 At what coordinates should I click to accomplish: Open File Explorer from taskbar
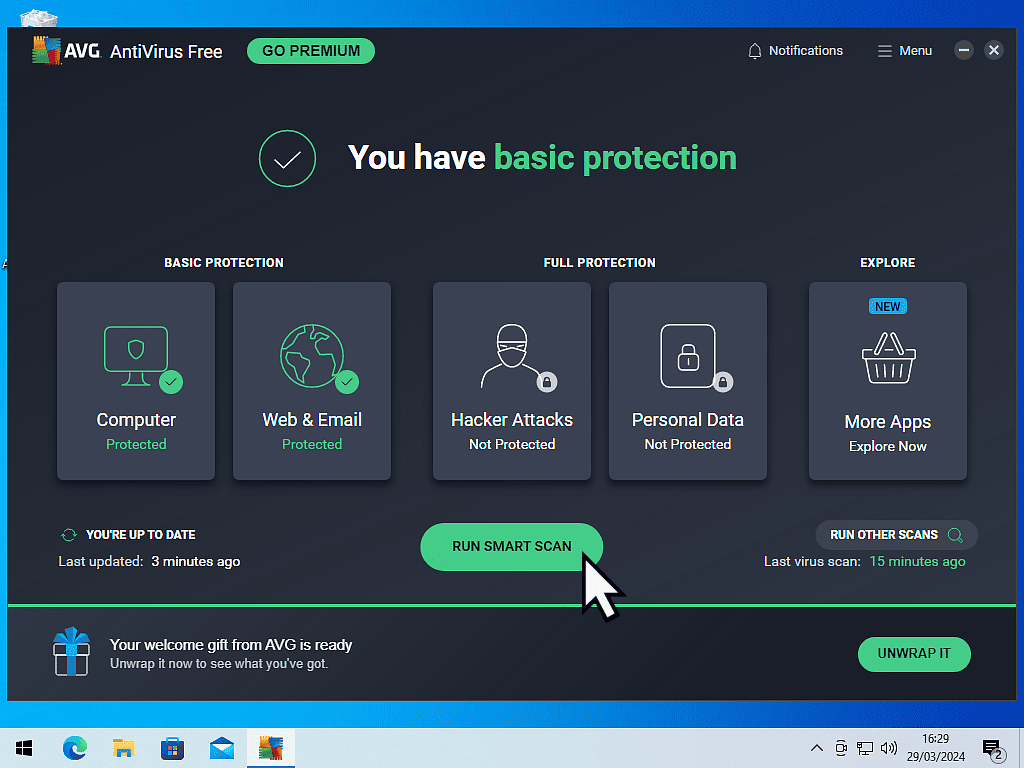click(x=123, y=748)
